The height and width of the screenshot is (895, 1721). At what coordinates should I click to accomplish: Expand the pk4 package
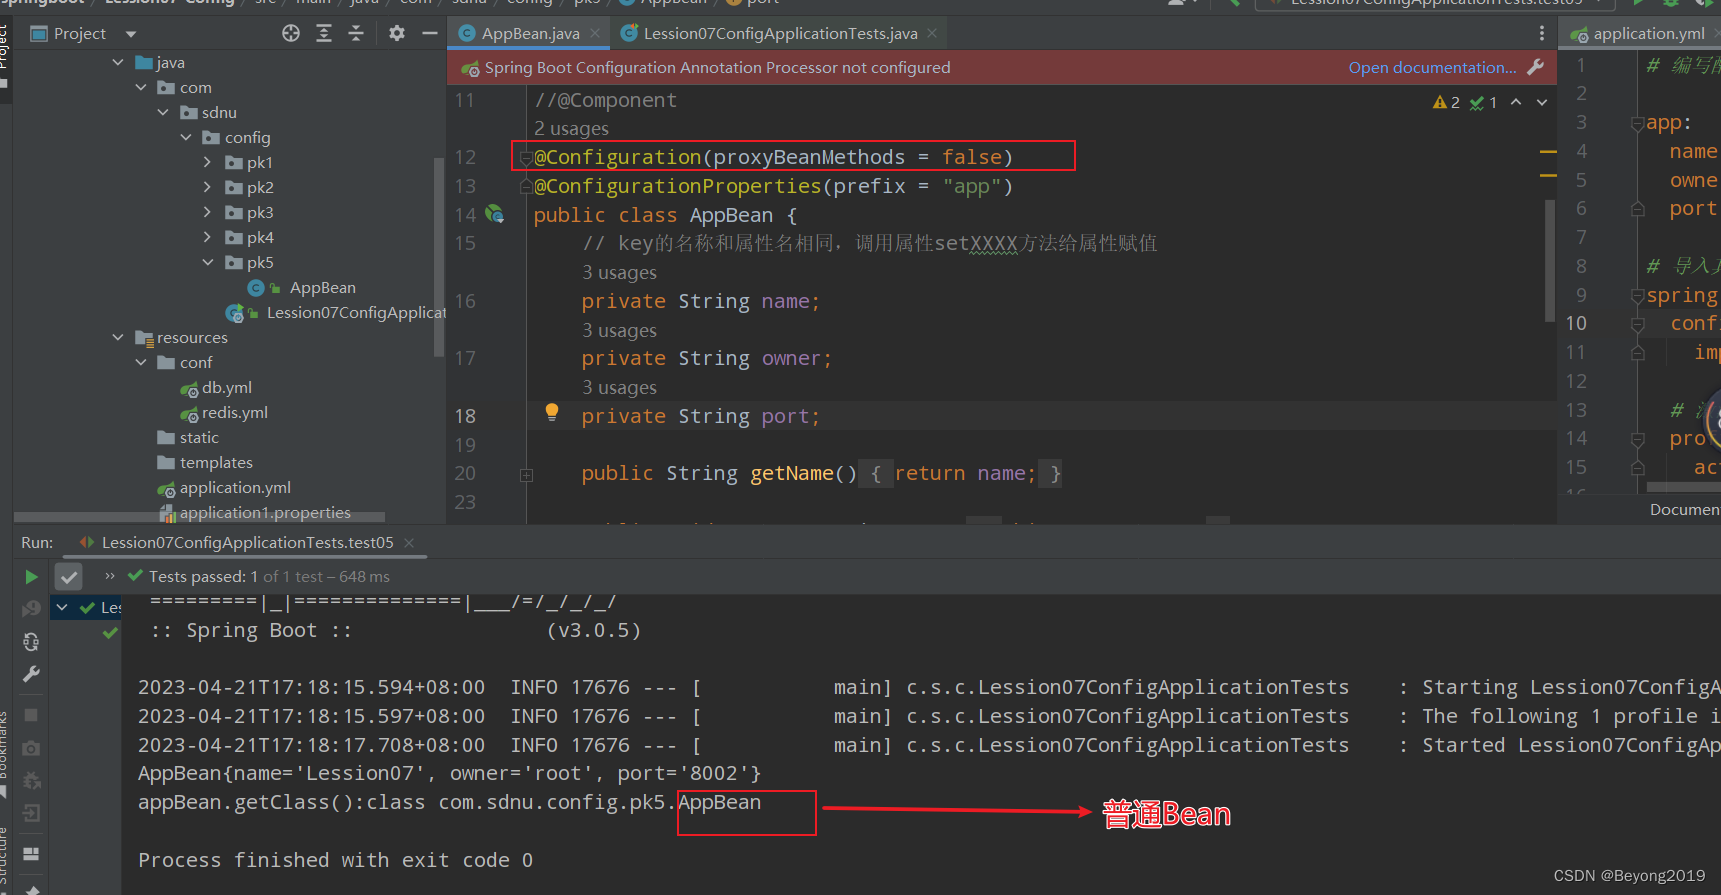point(208,237)
